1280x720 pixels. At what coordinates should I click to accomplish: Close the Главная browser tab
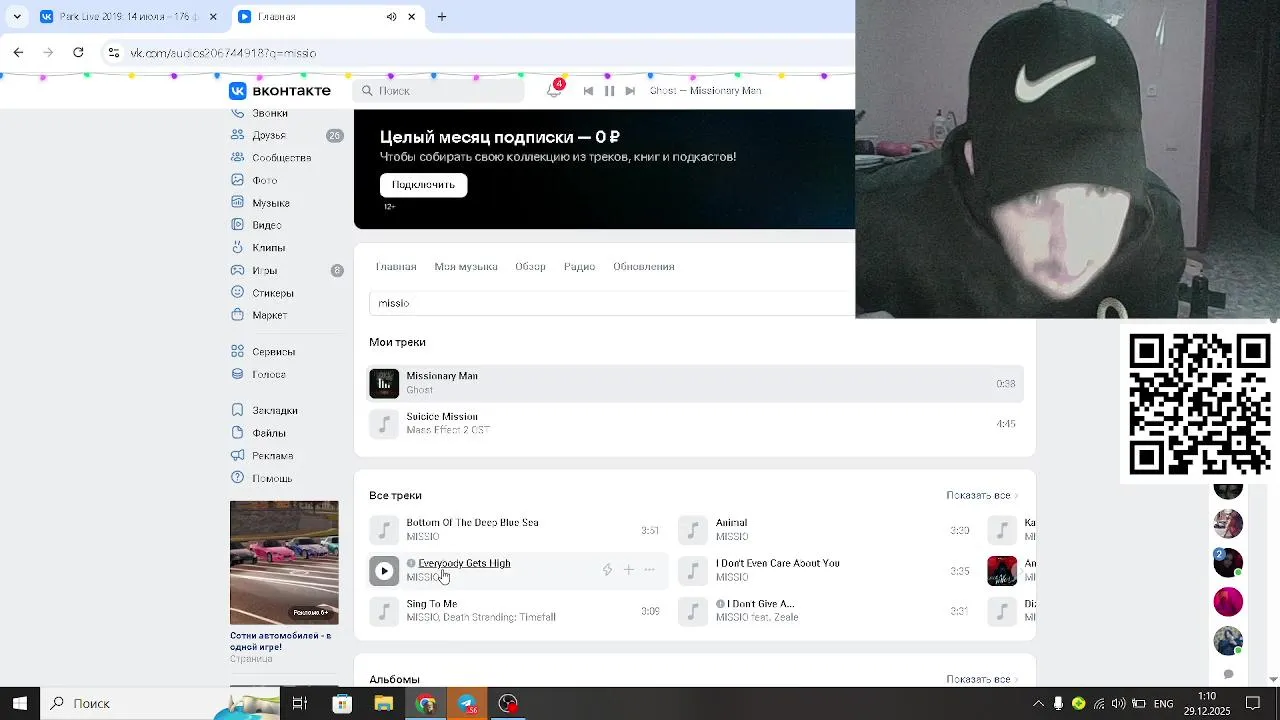(411, 17)
